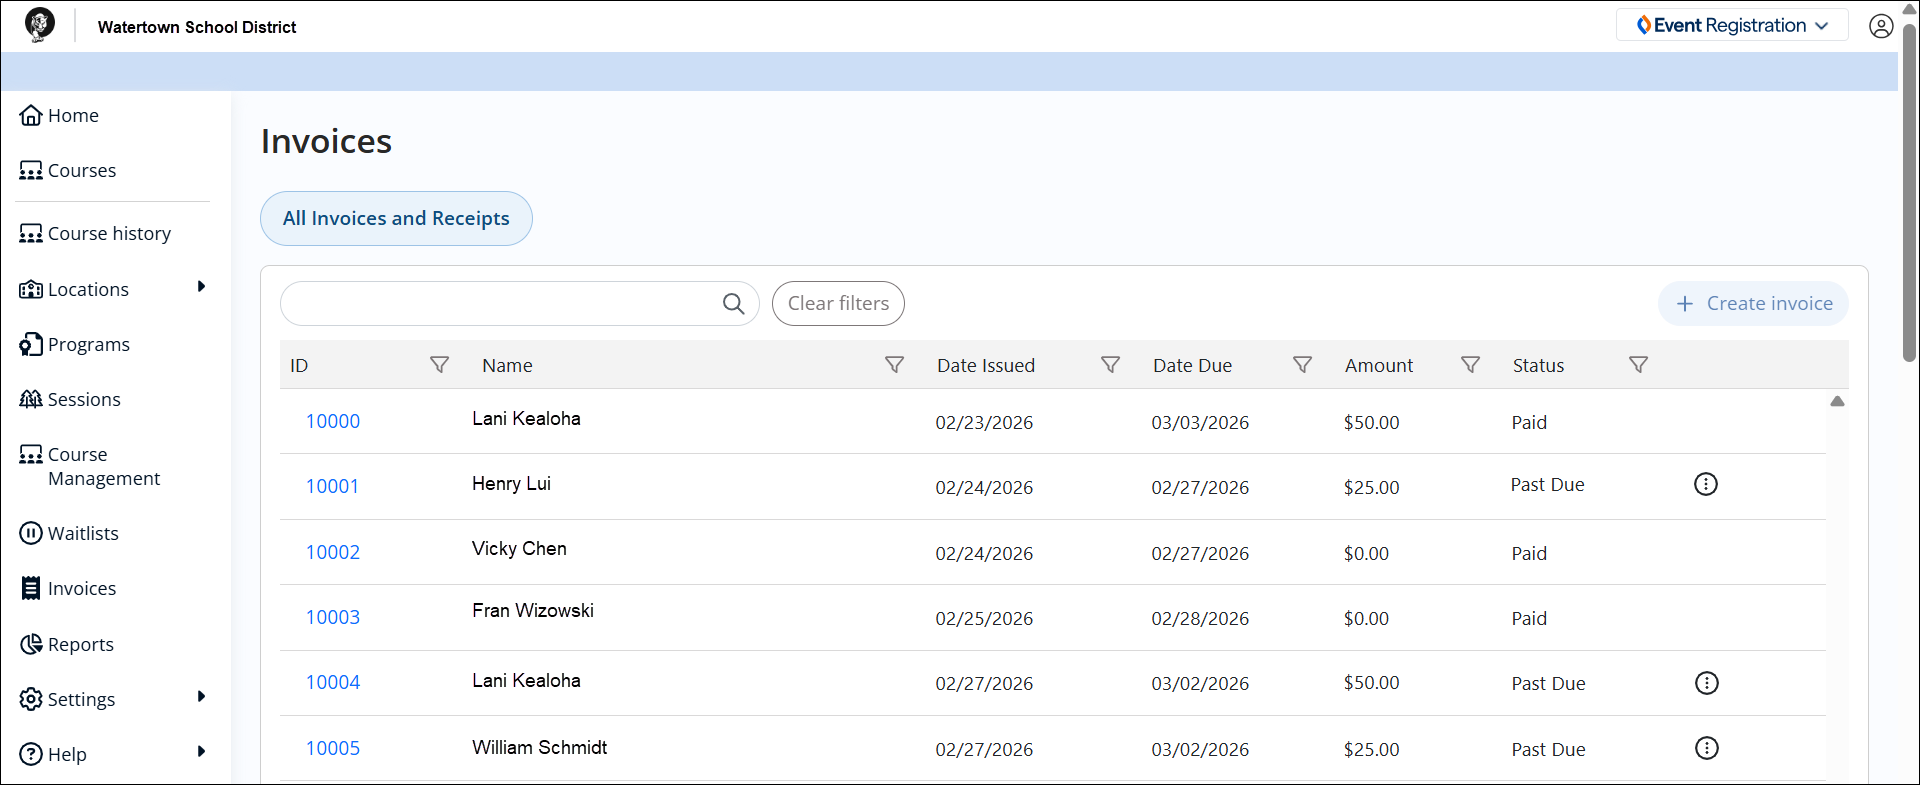Open invoice 10002 link
This screenshot has height=785, width=1920.
point(333,552)
